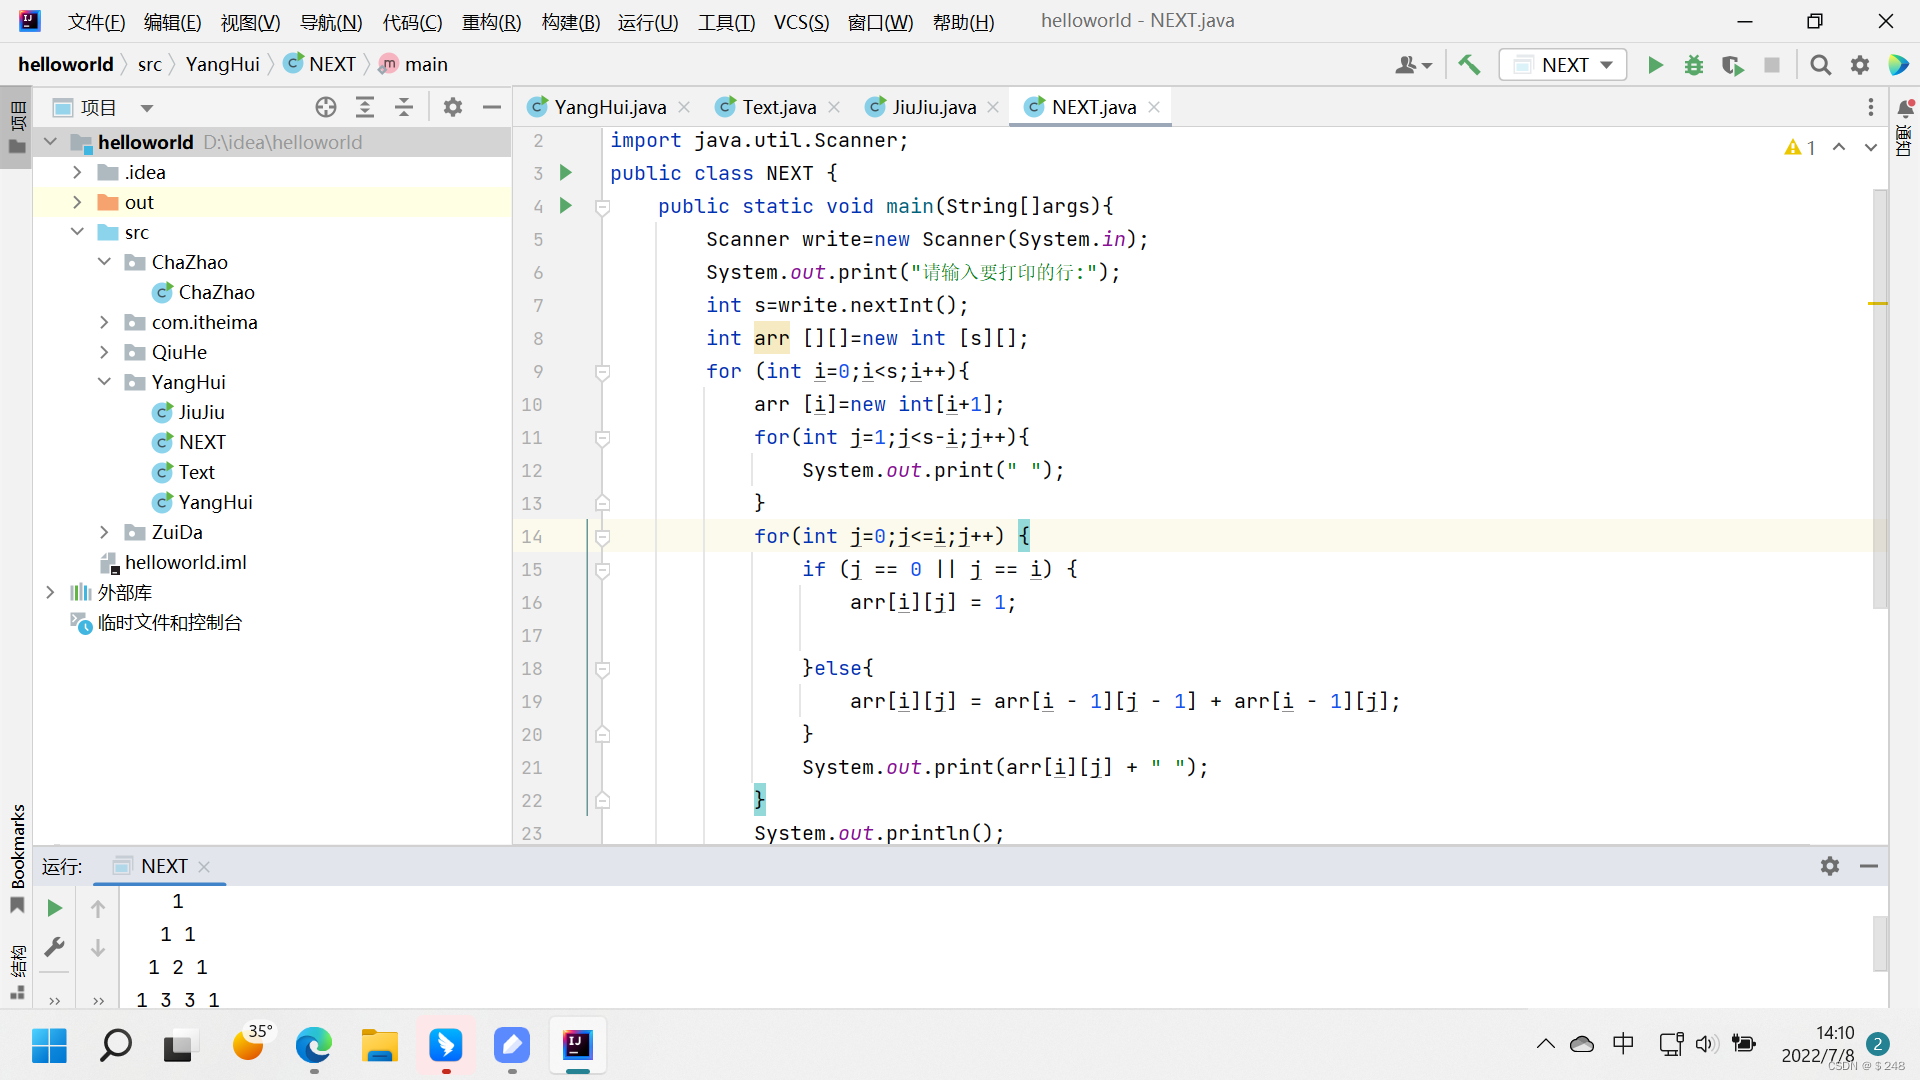This screenshot has height=1080, width=1920.
Task: Expand the out folder
Action: (77, 202)
